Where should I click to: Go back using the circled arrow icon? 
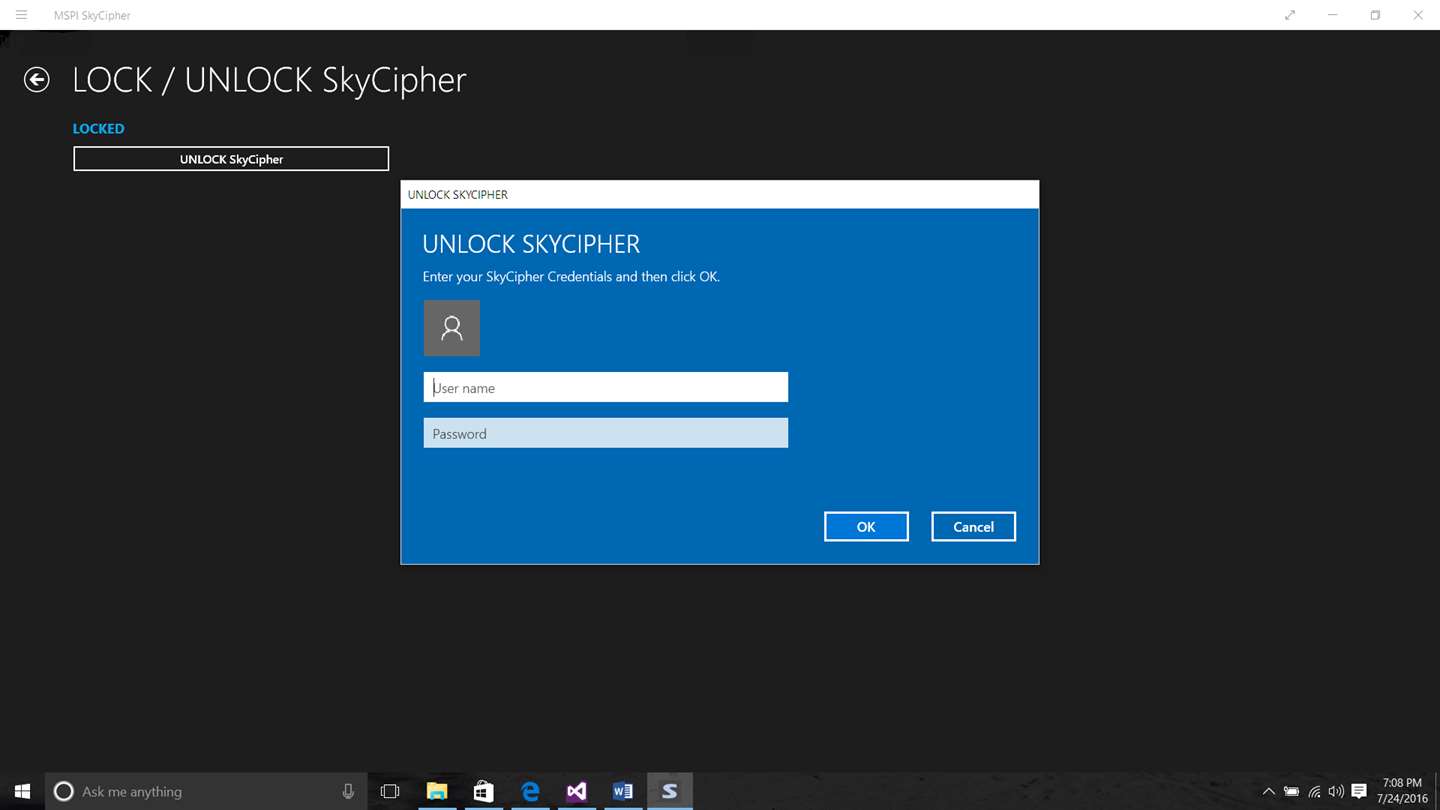tap(37, 80)
